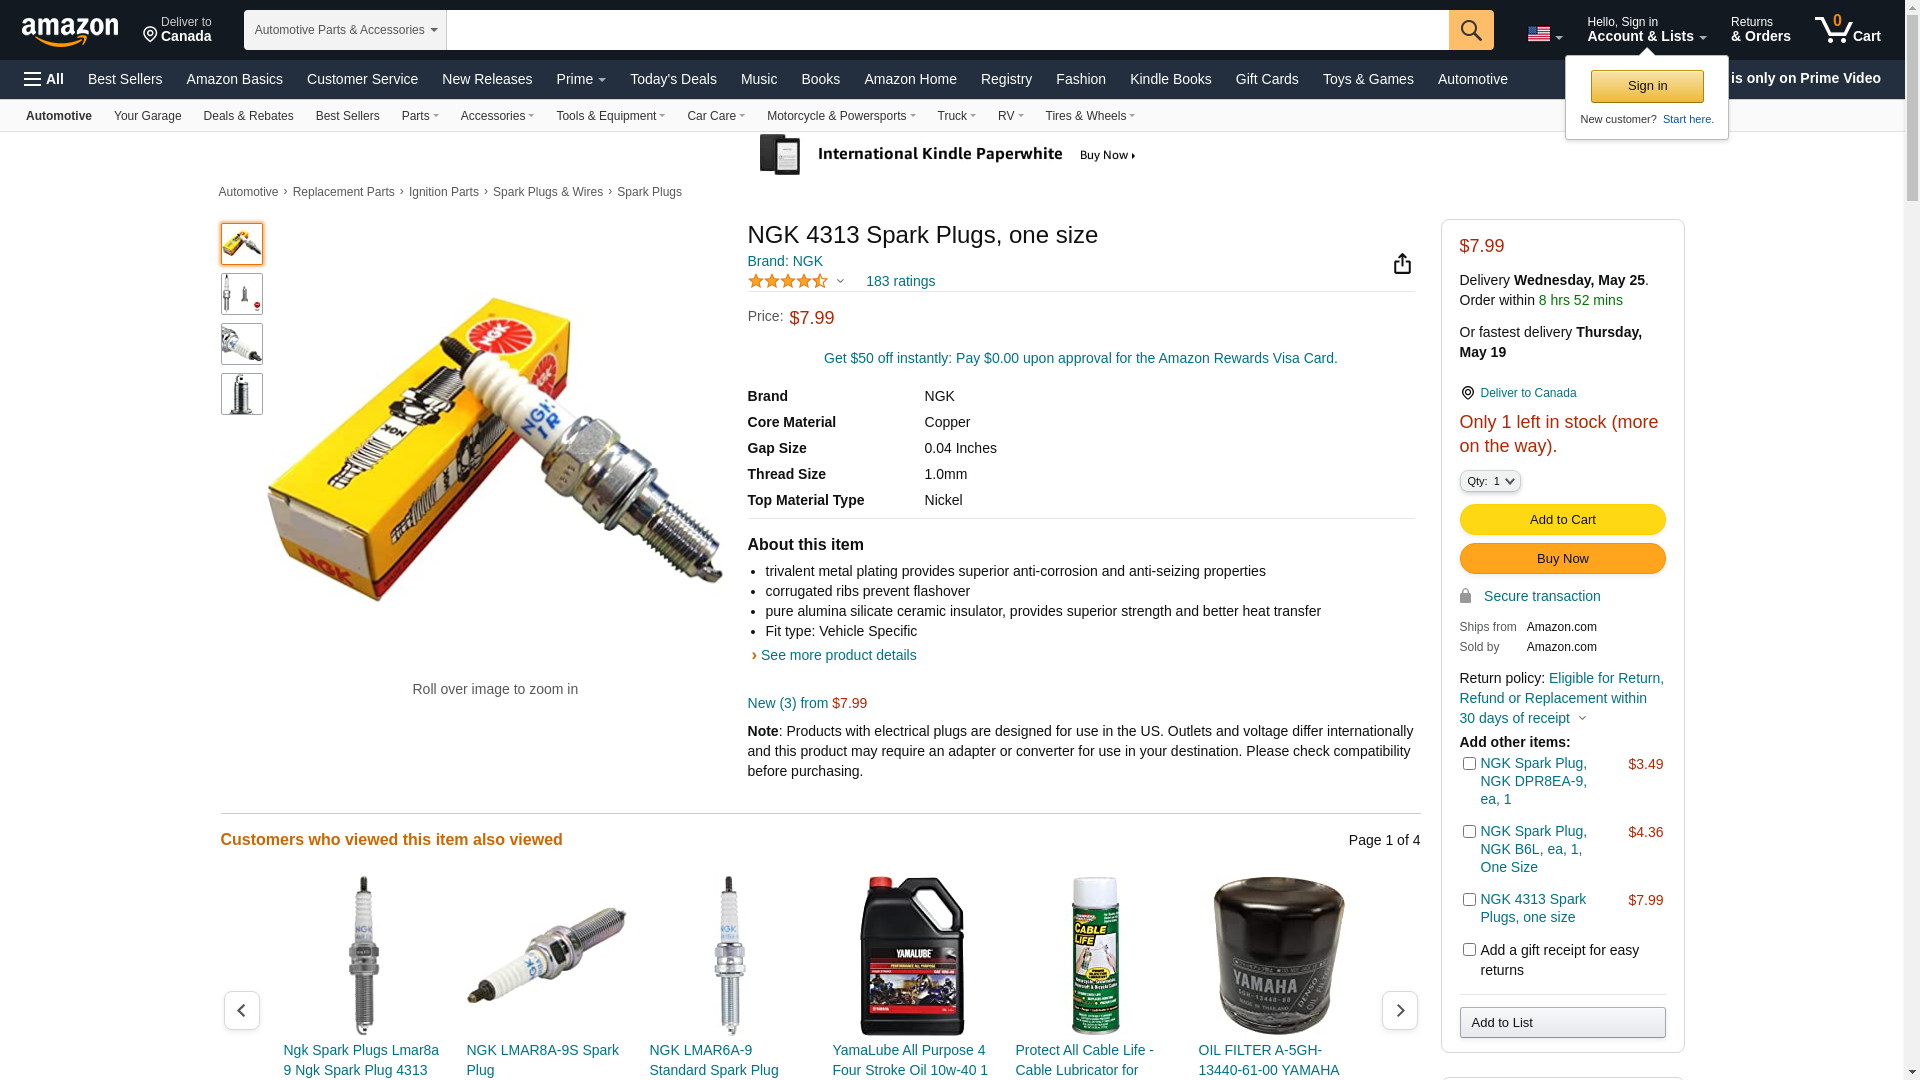Go to previous carousel page arrow
1920x1080 pixels.
(241, 1010)
